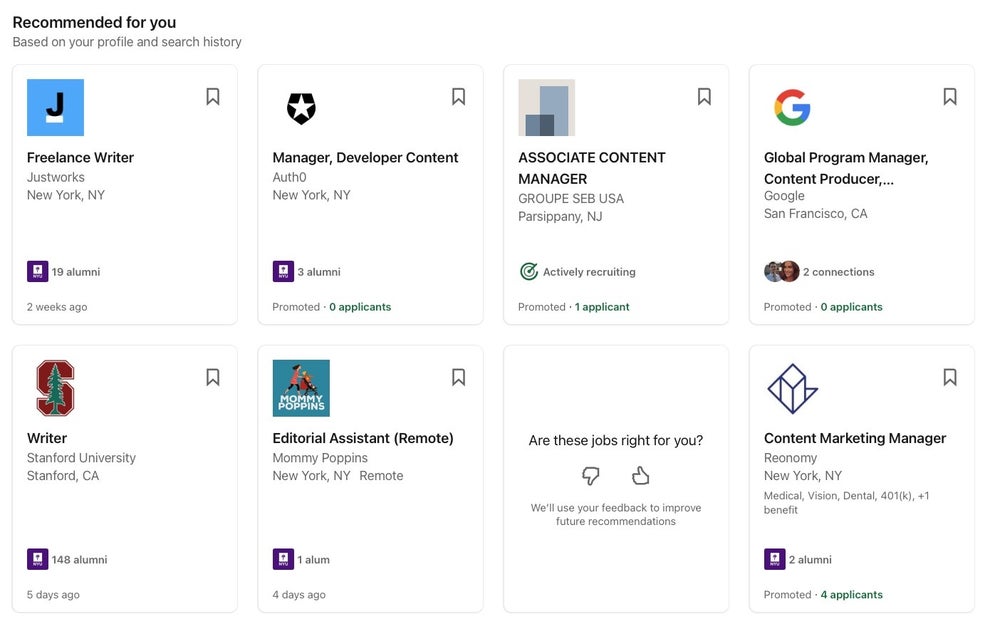The width and height of the screenshot is (990, 624).
Task: Toggle bookmark on Associate Content Manager job
Action: pyautogui.click(x=704, y=97)
